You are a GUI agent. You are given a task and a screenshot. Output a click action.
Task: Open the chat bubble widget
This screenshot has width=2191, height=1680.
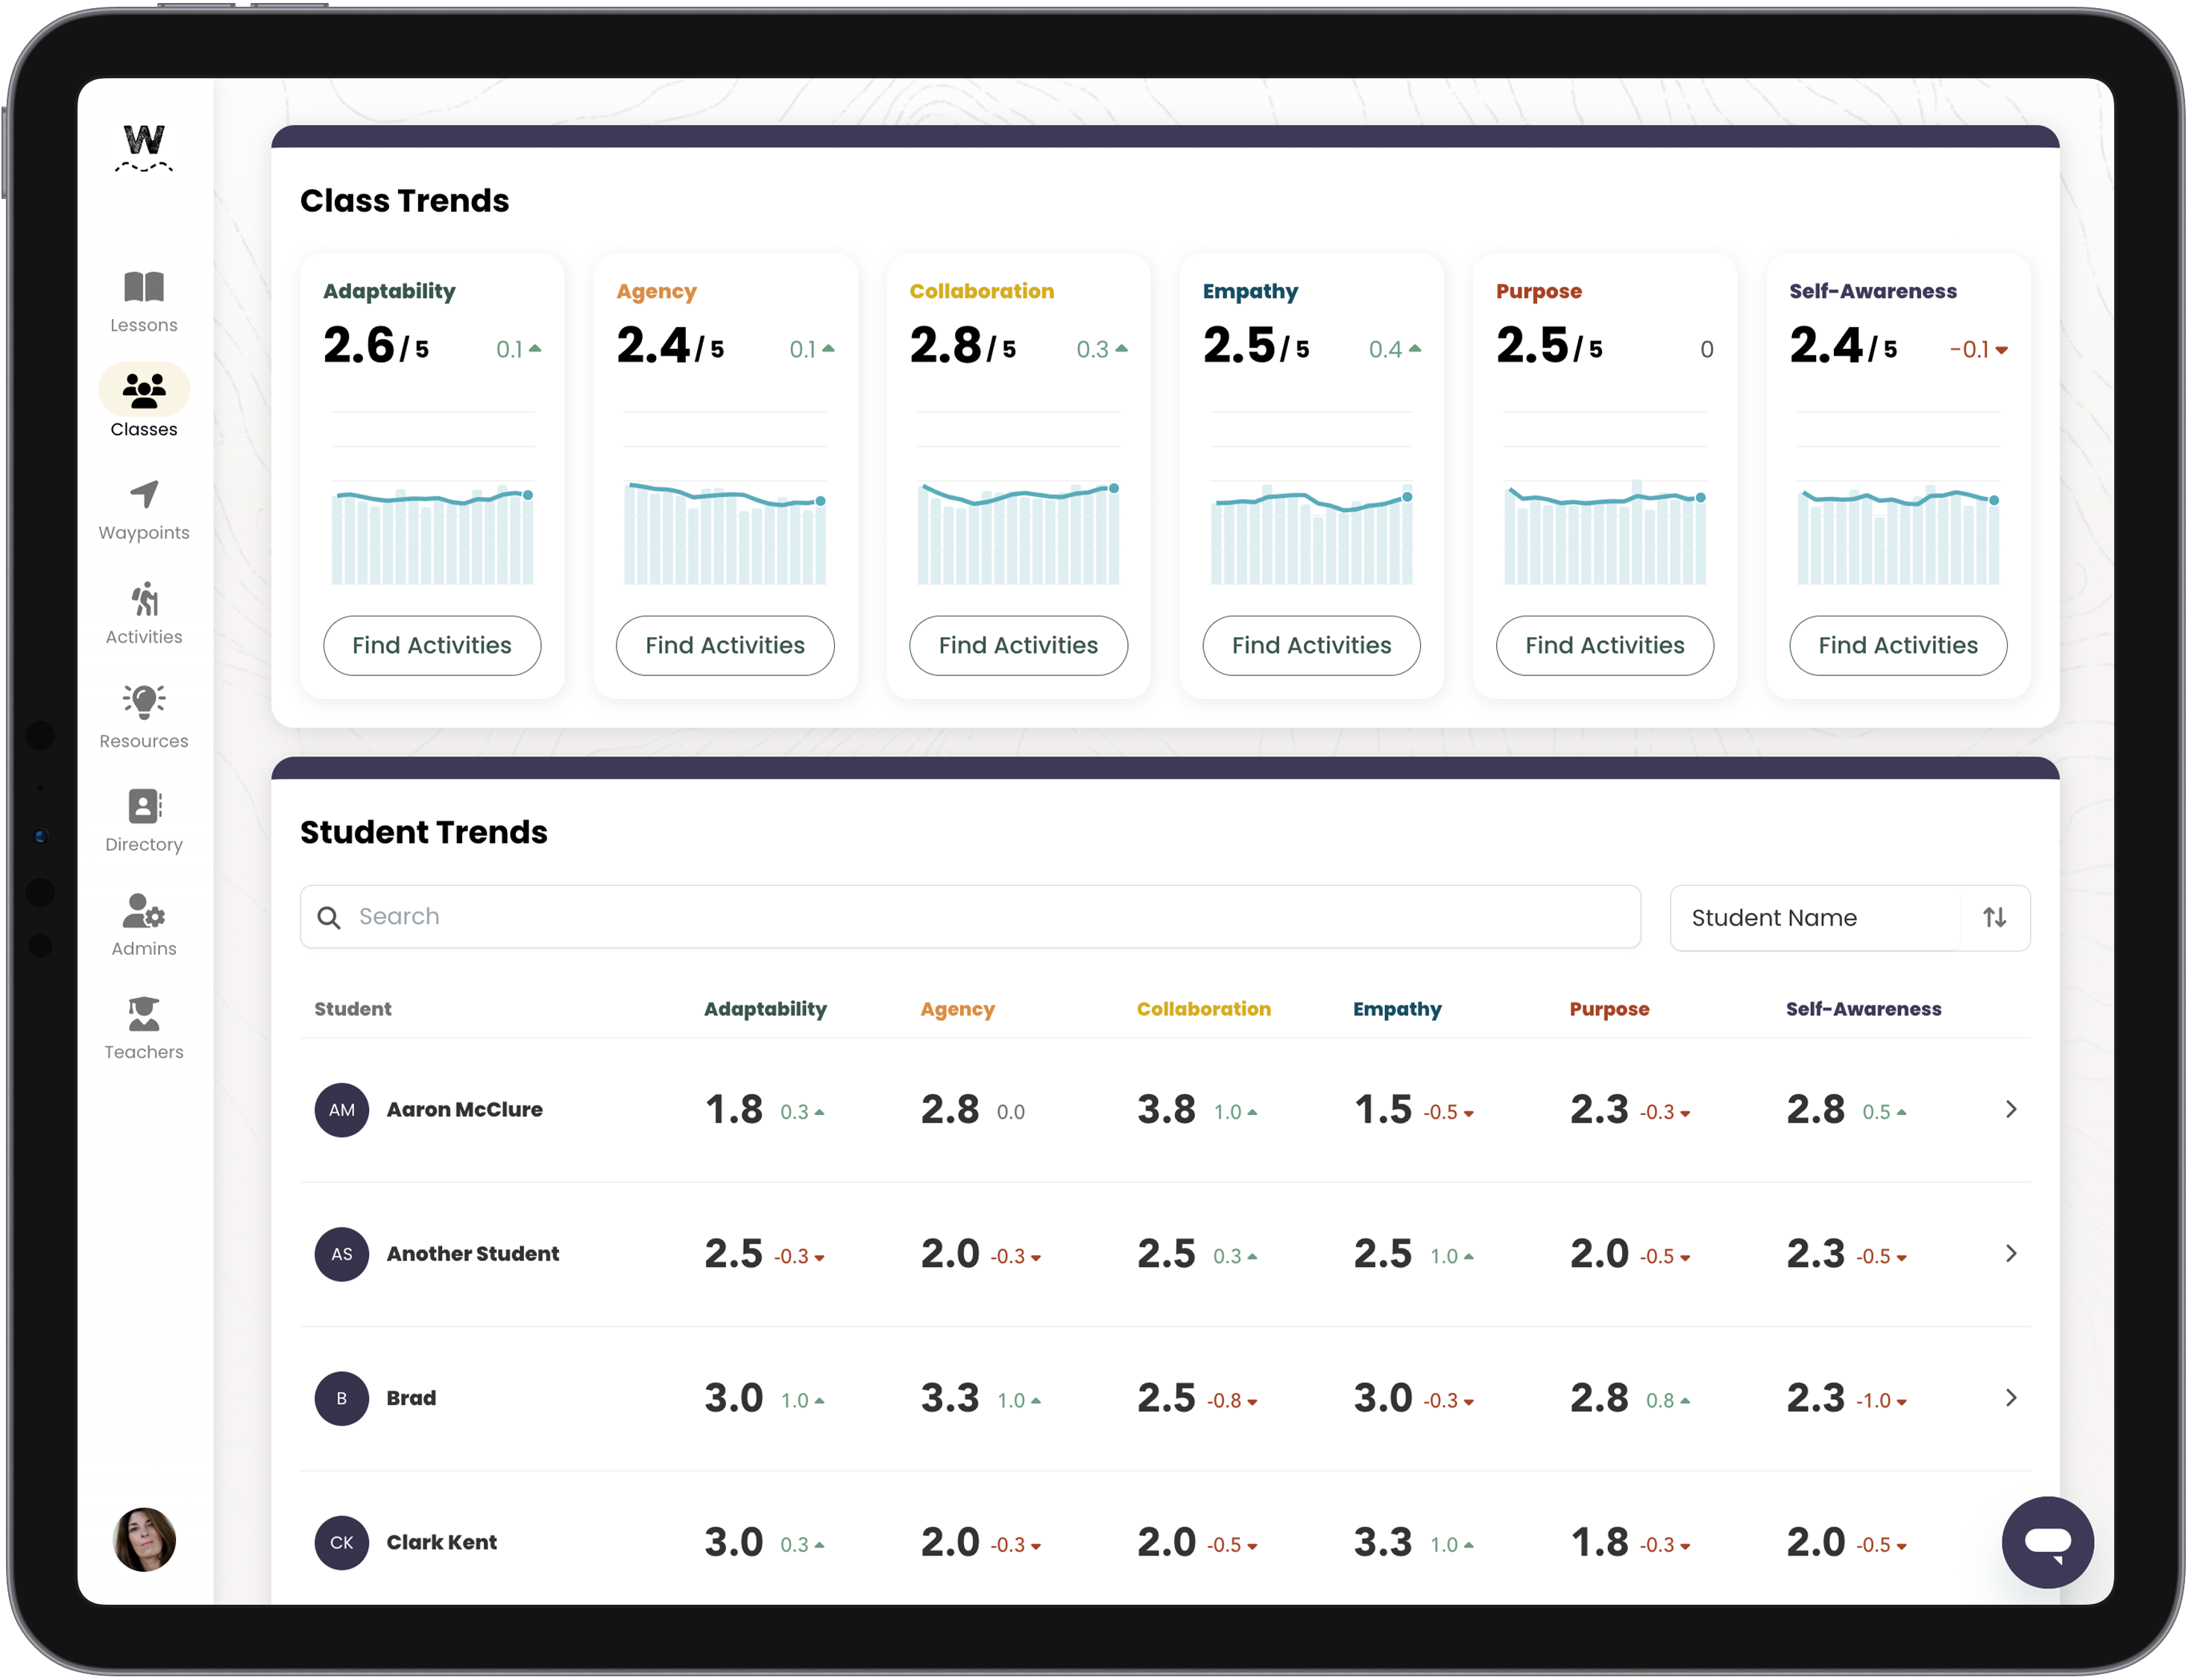[x=2047, y=1542]
